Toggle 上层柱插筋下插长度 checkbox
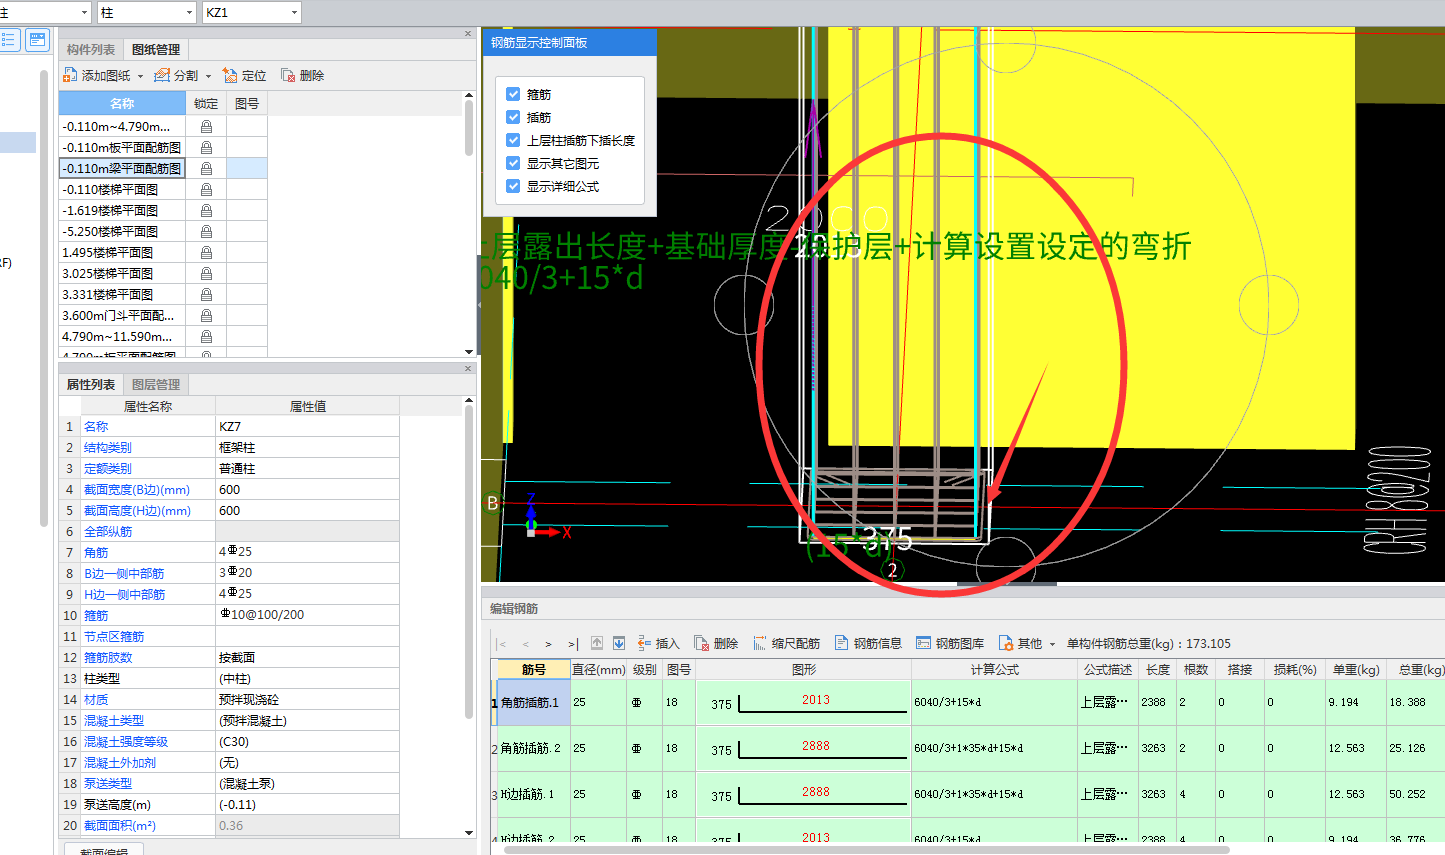The width and height of the screenshot is (1445, 855). click(x=513, y=140)
